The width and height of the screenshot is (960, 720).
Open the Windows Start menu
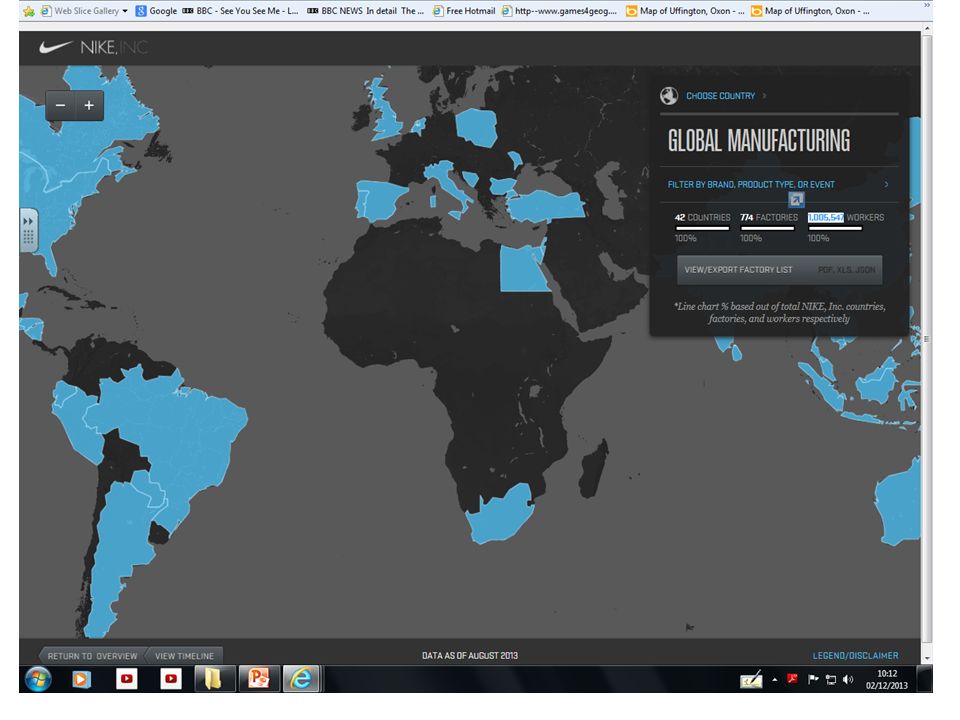(x=38, y=679)
